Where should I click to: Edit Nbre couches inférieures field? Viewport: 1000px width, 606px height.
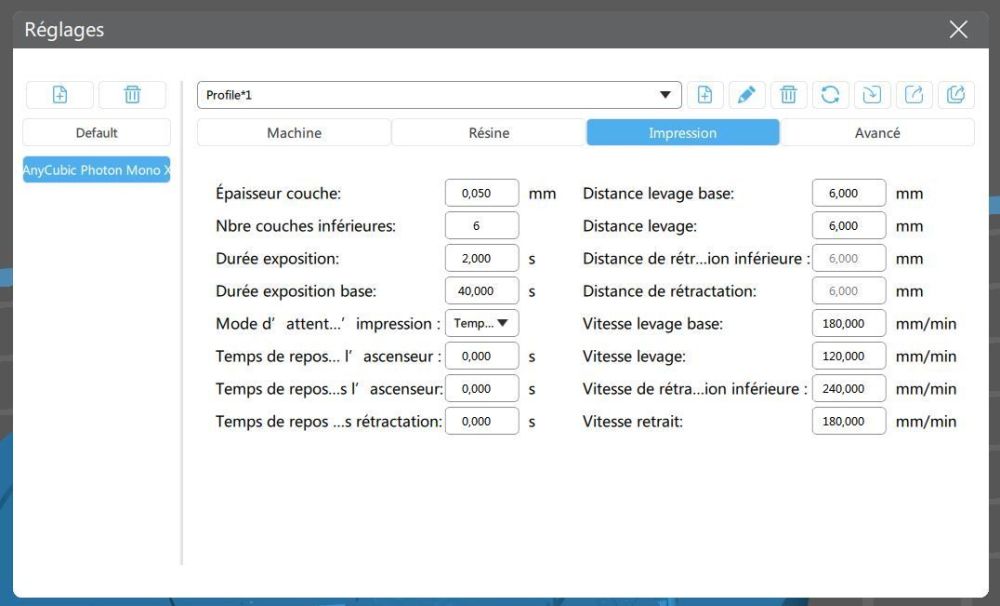(482, 226)
